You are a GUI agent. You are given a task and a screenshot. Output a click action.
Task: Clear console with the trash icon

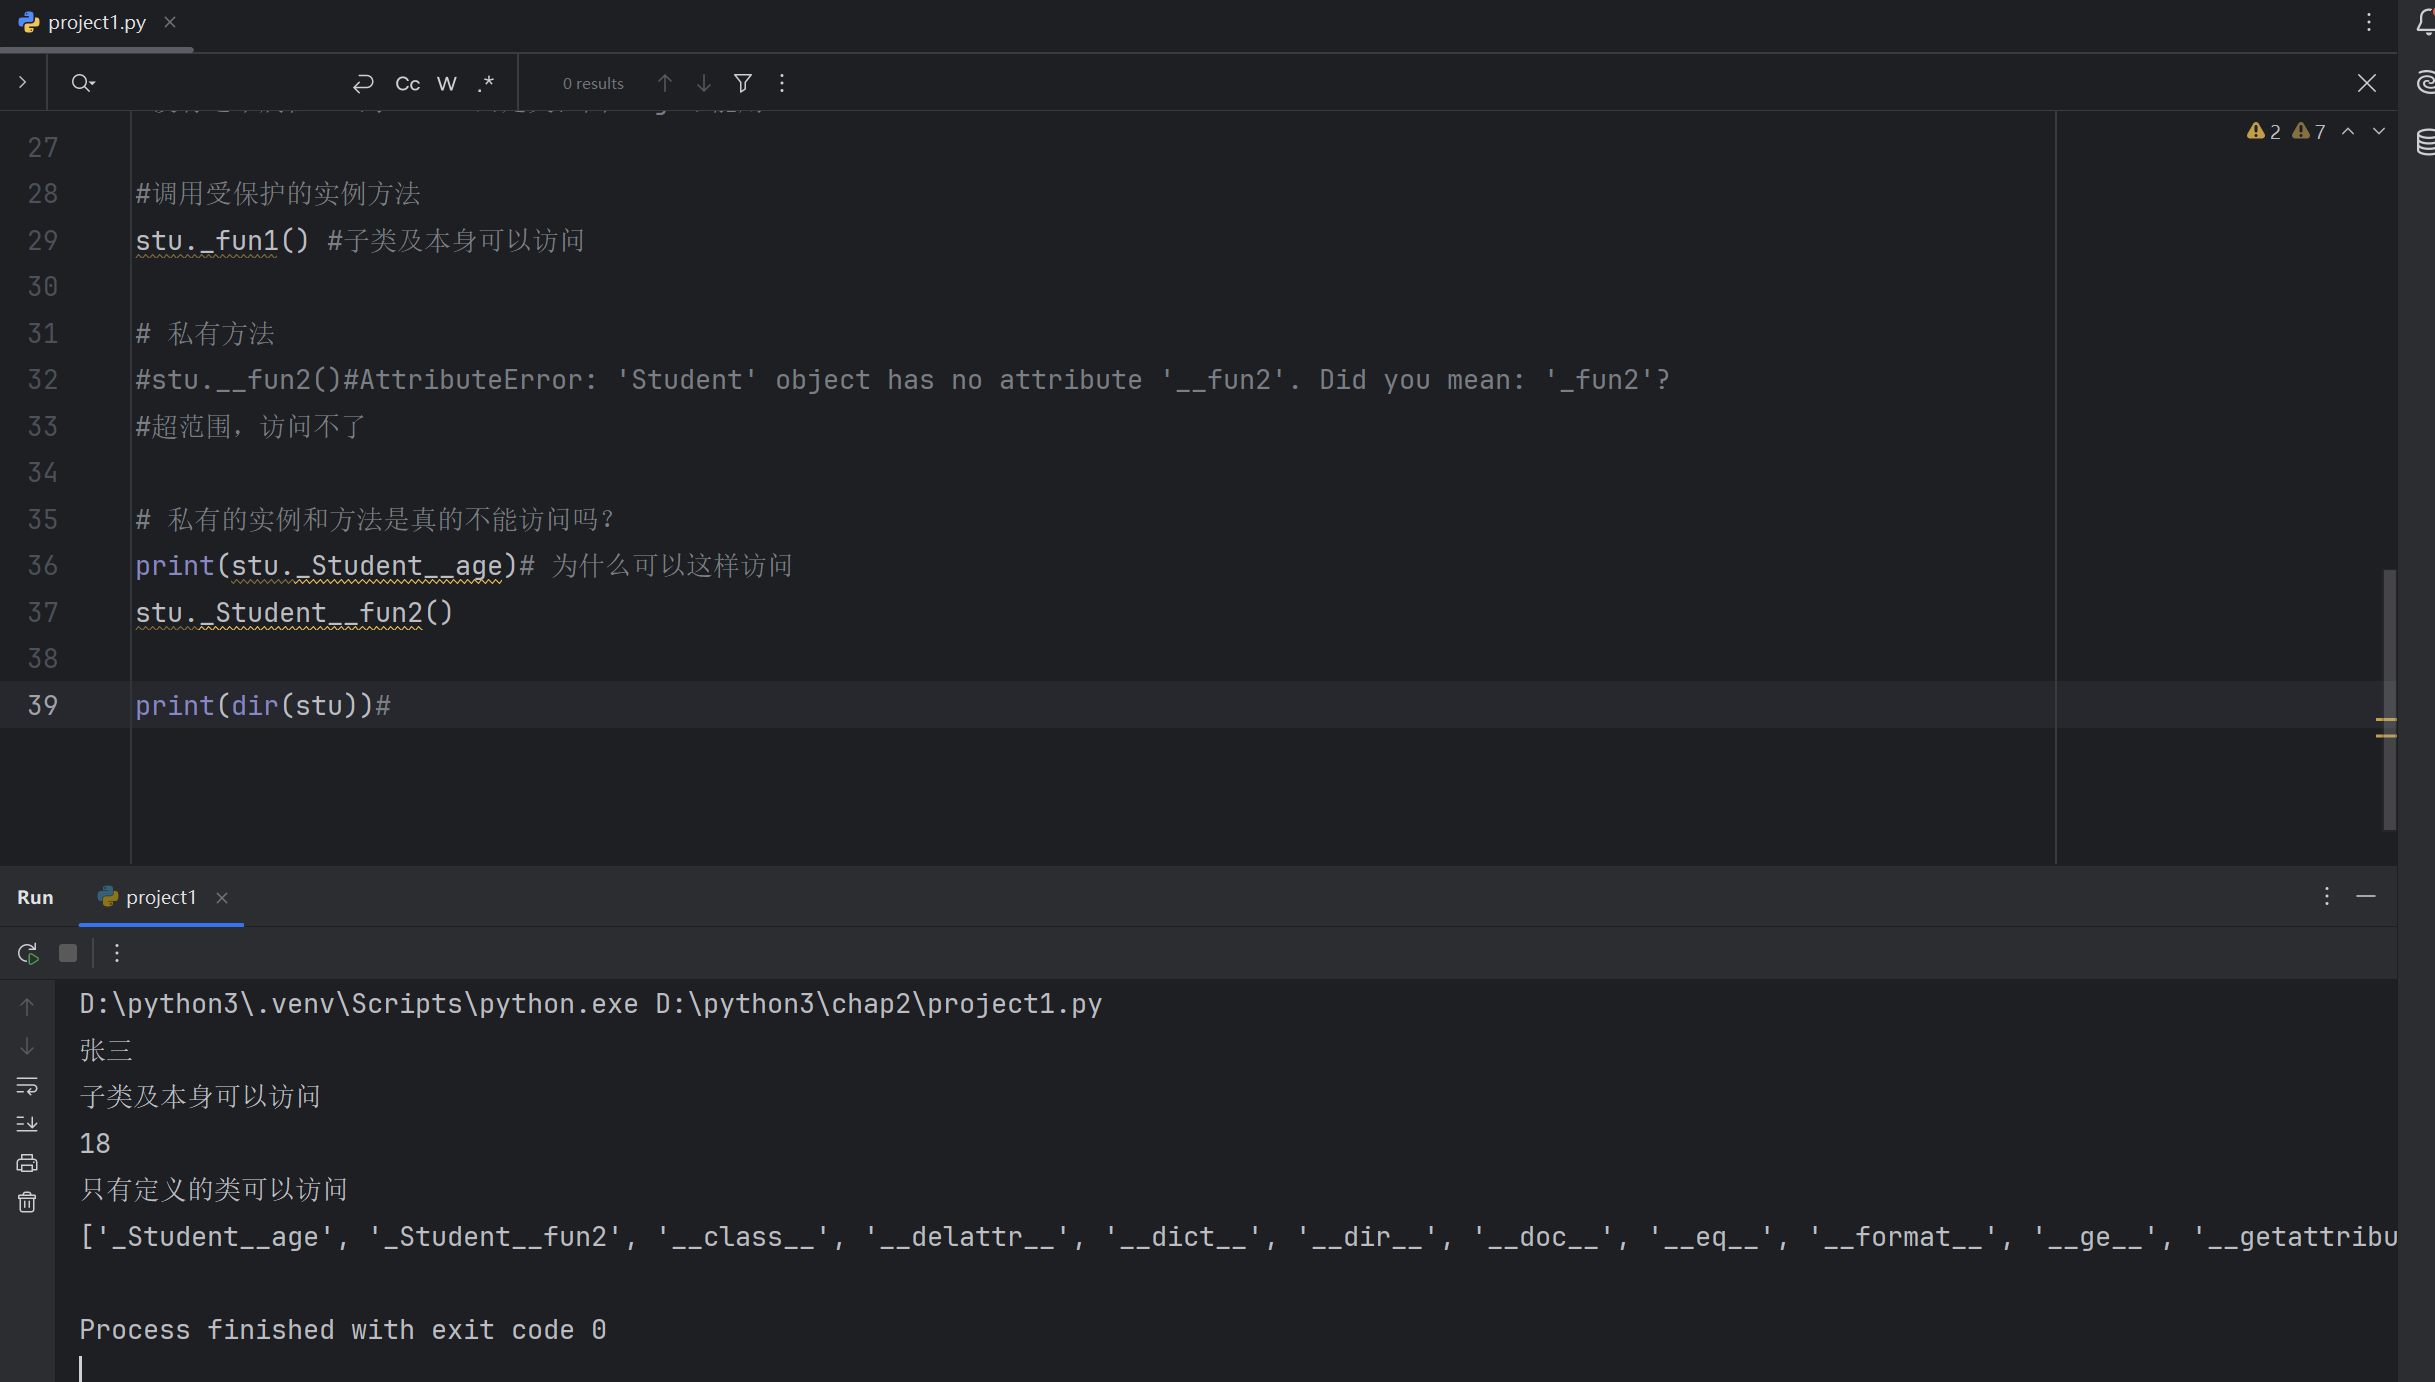point(27,1202)
